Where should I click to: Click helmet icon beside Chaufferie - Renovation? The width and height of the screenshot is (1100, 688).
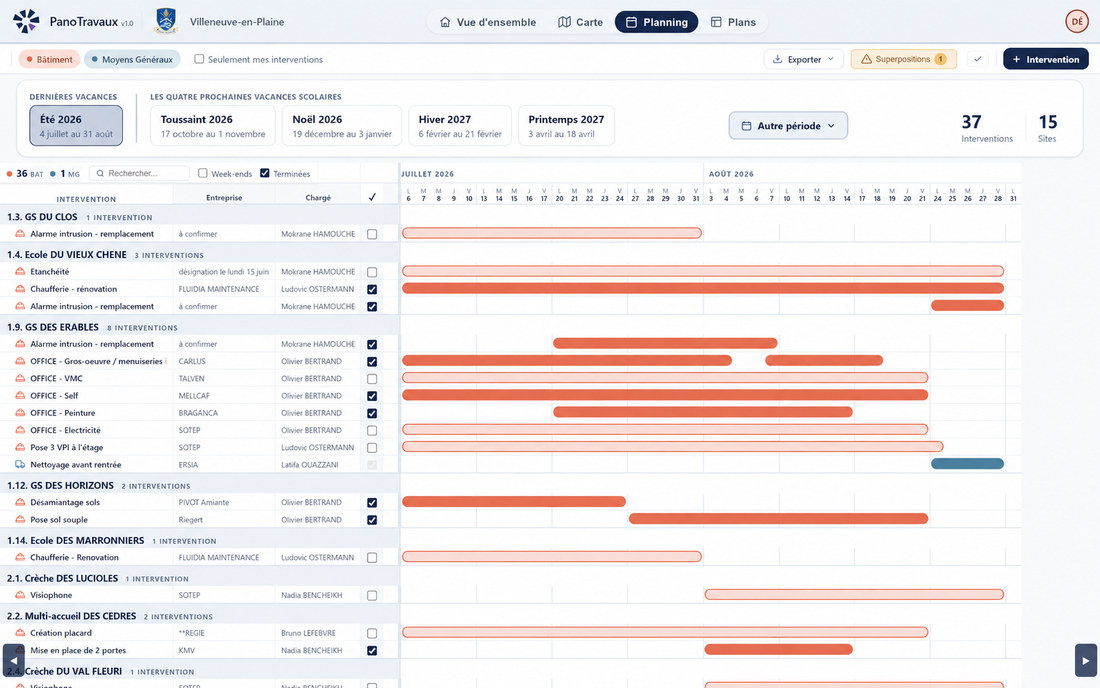[20, 557]
